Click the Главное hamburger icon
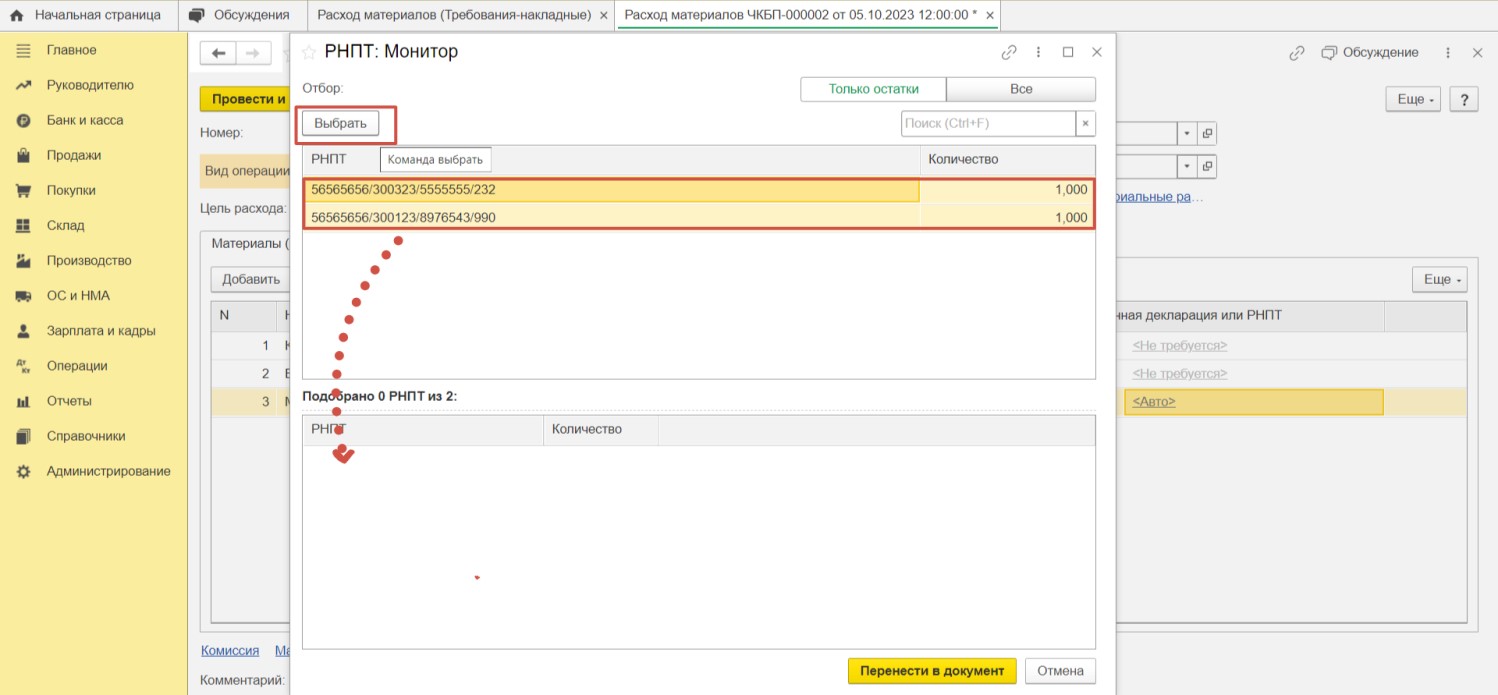The width and height of the screenshot is (1498, 695). click(x=23, y=50)
